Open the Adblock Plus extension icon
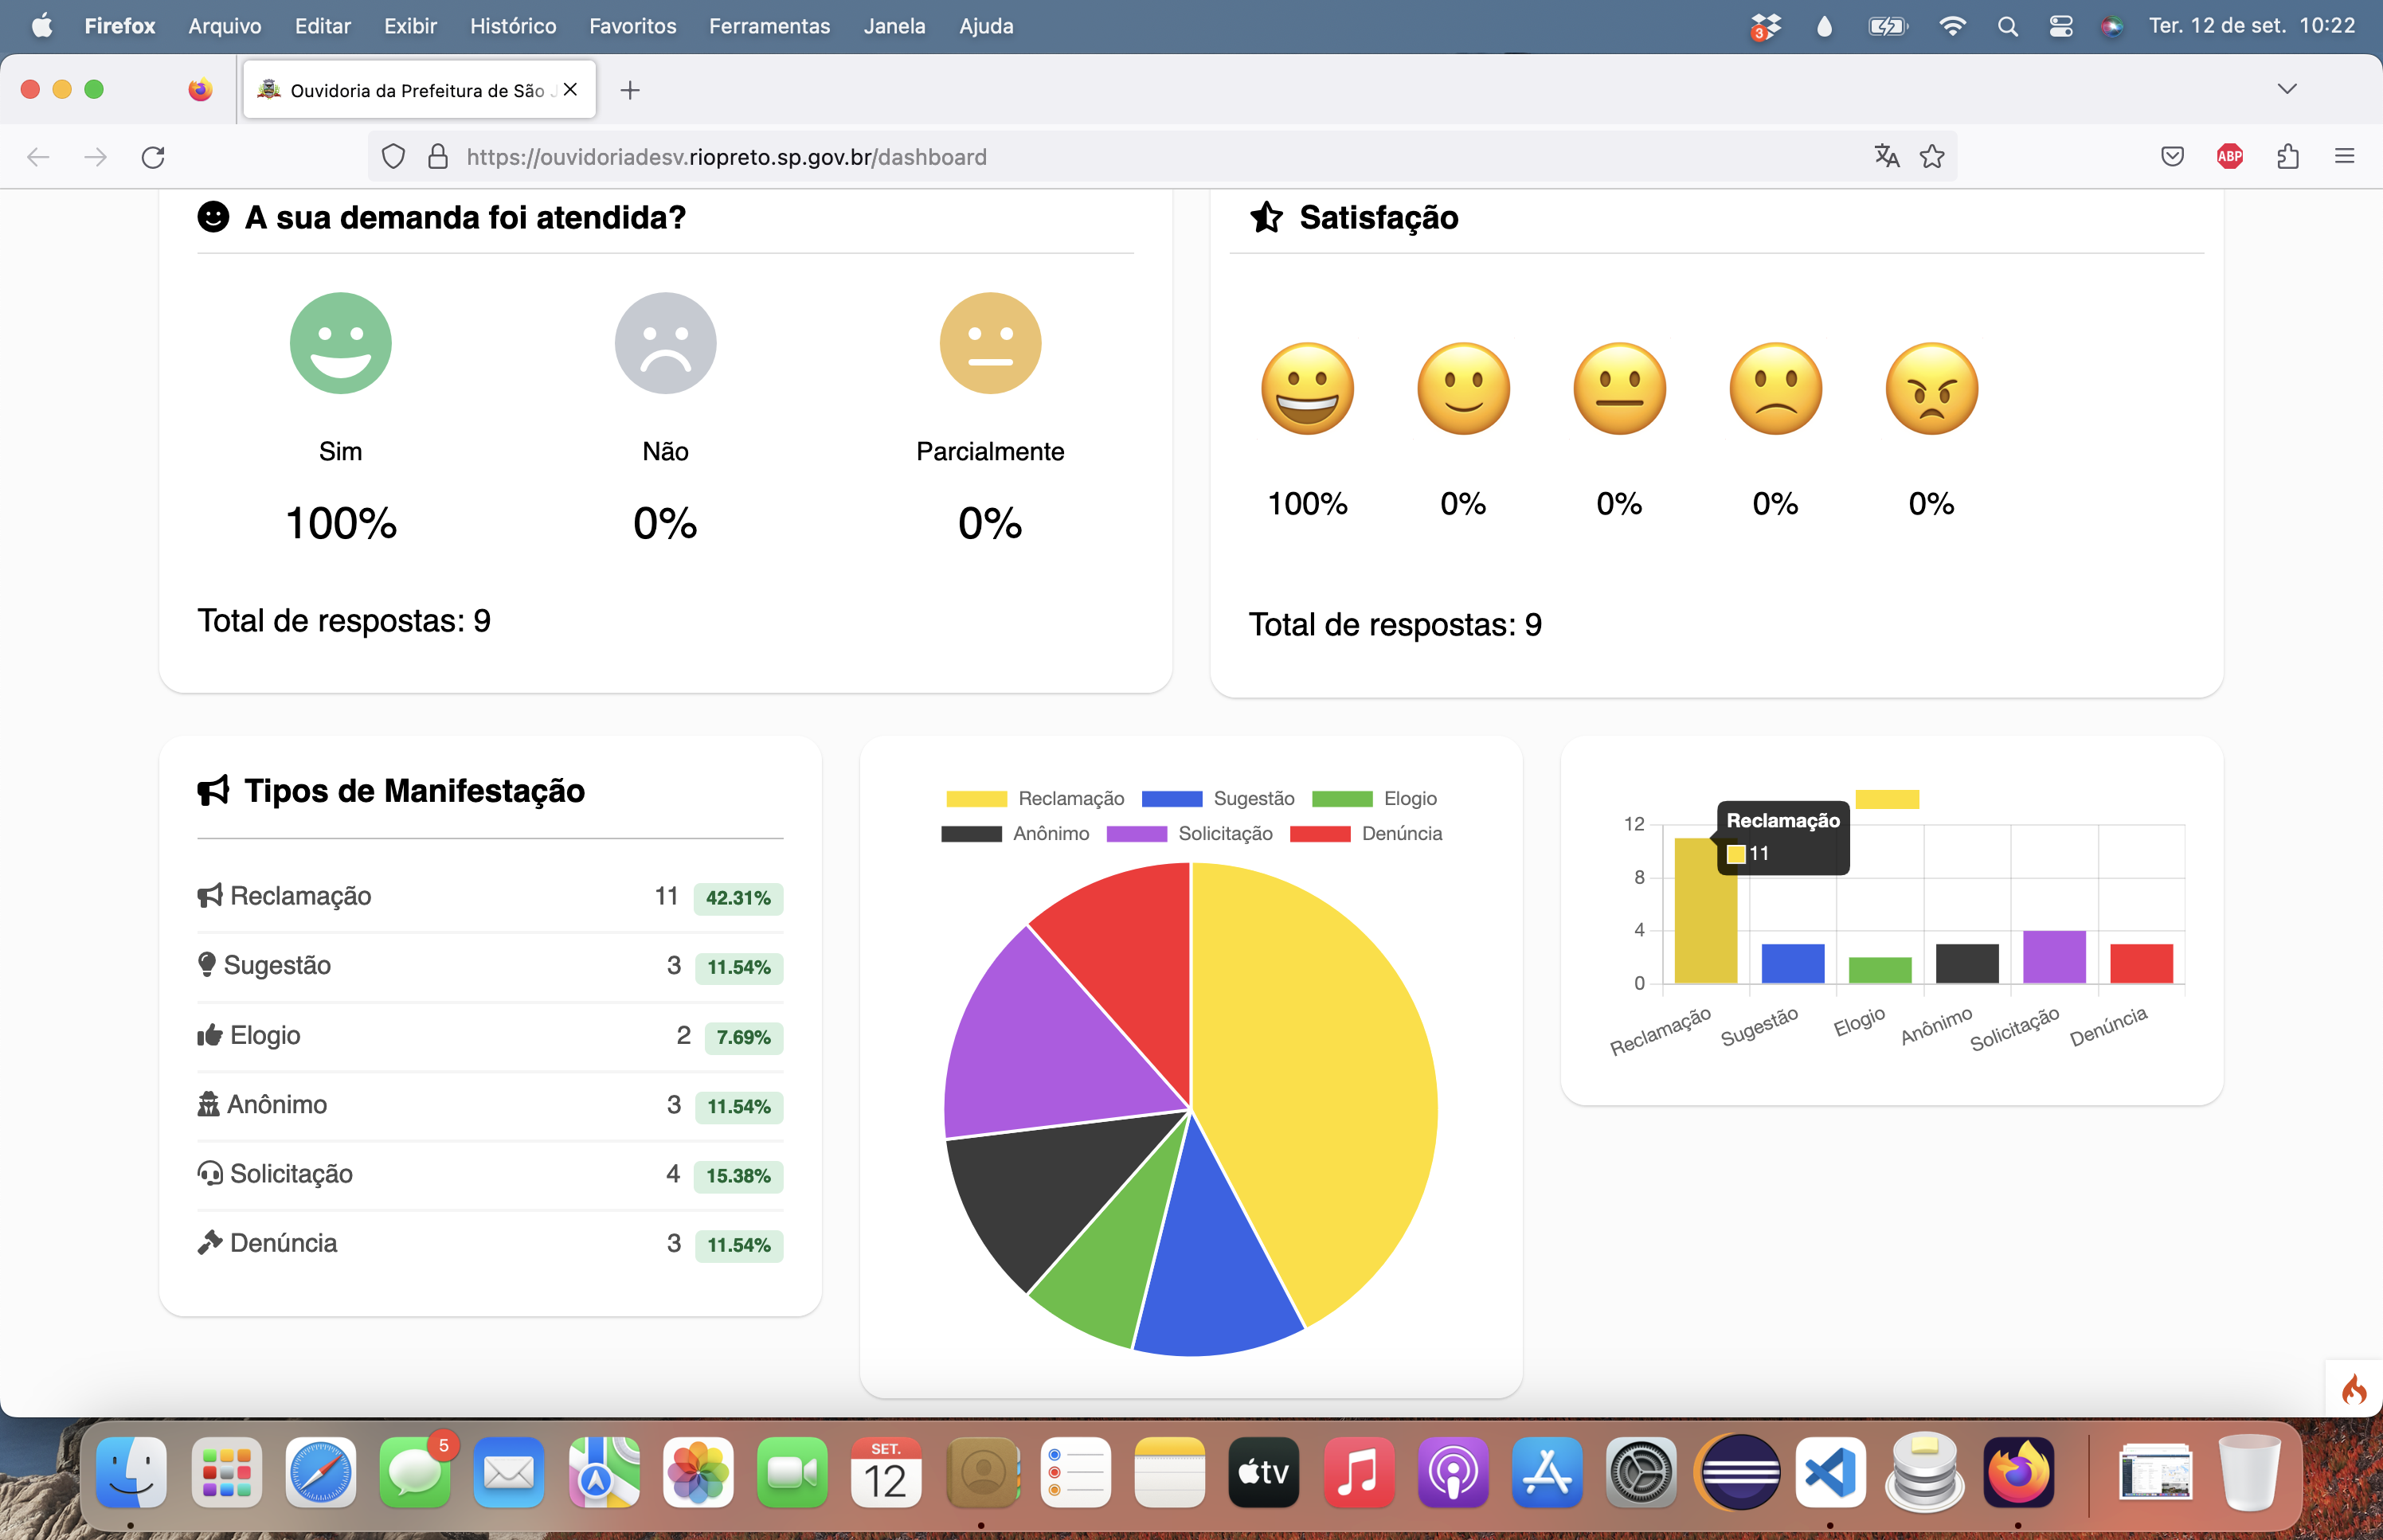This screenshot has height=1540, width=2383. point(2229,156)
